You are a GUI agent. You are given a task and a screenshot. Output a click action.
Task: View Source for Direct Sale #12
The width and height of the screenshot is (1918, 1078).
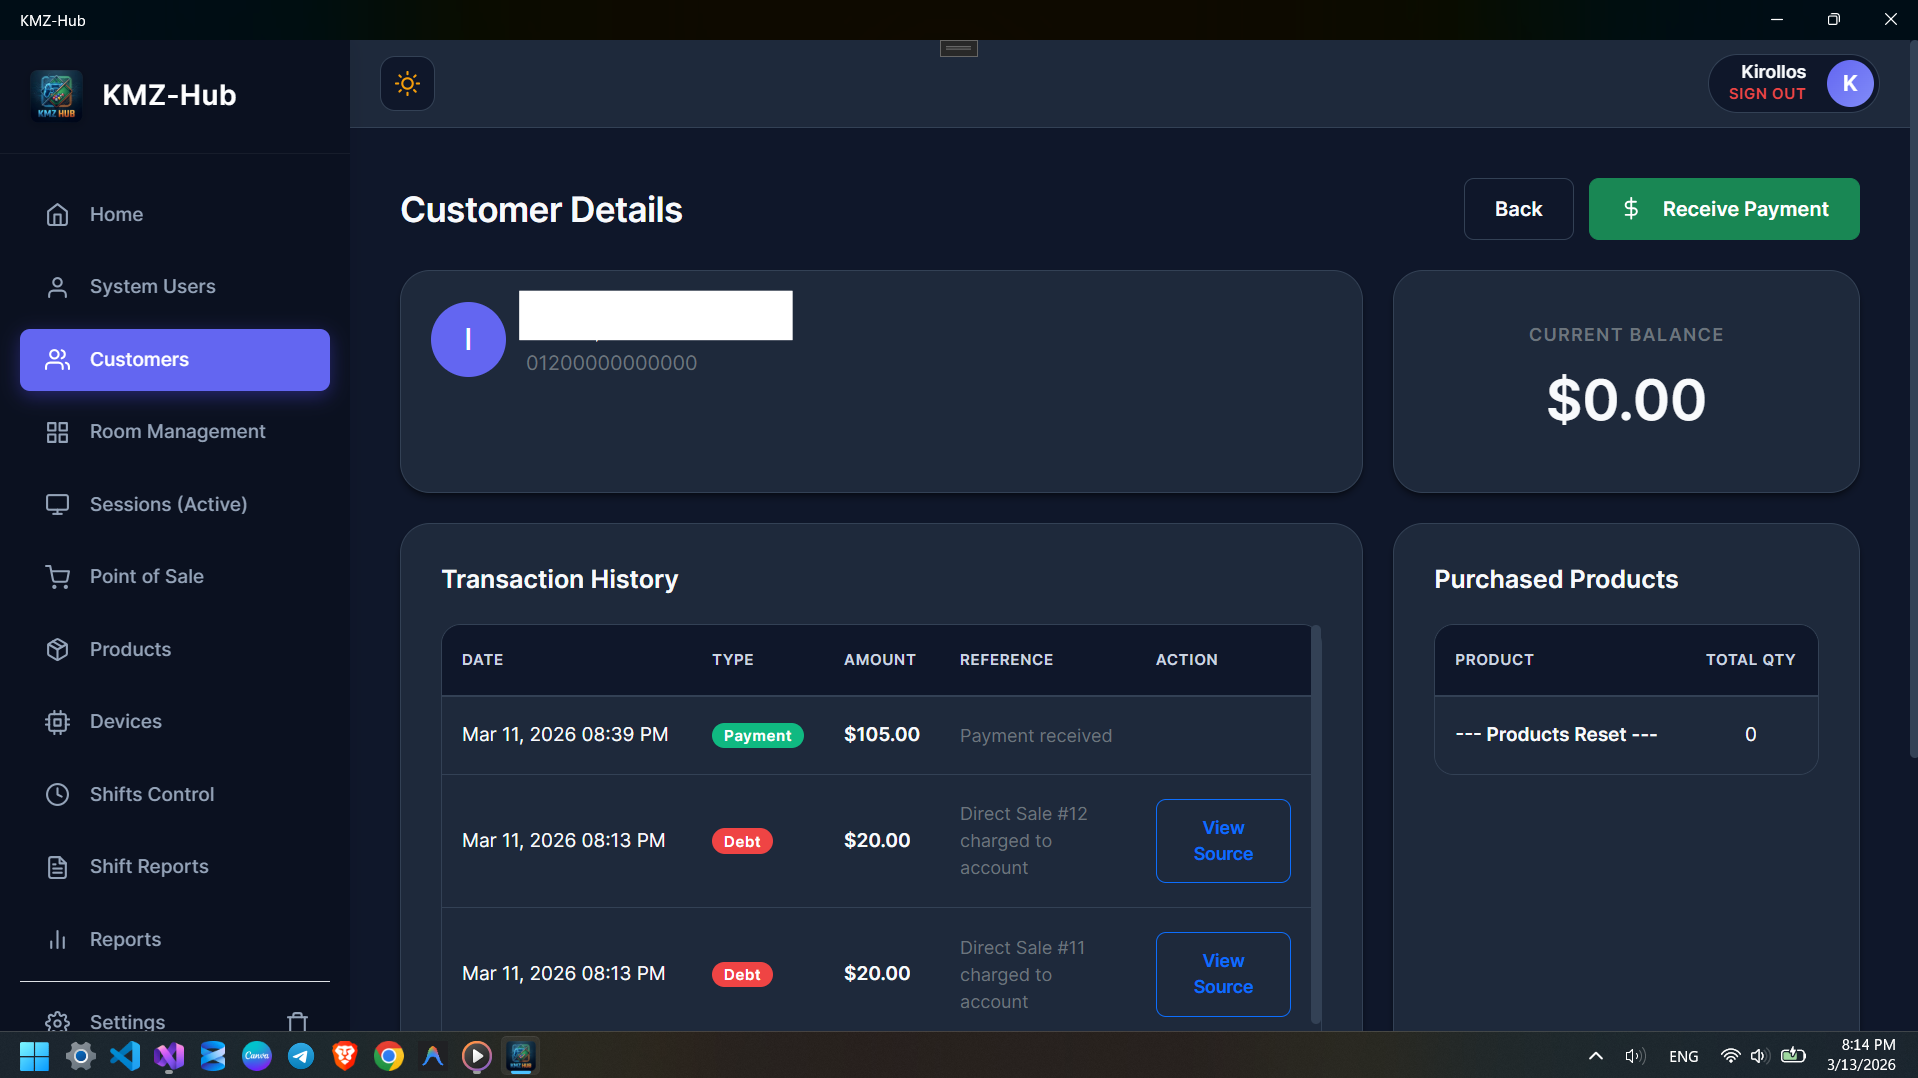1222,840
